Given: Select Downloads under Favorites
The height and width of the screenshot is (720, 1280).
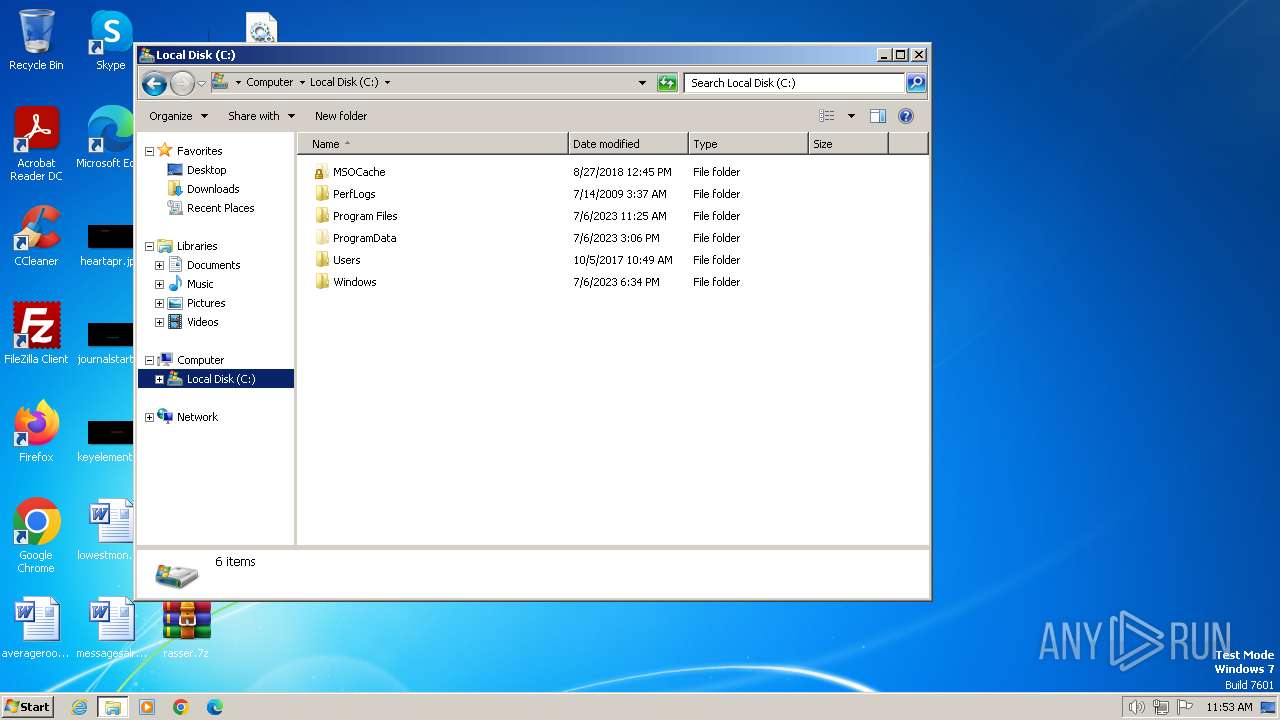Looking at the screenshot, I should [x=203, y=189].
